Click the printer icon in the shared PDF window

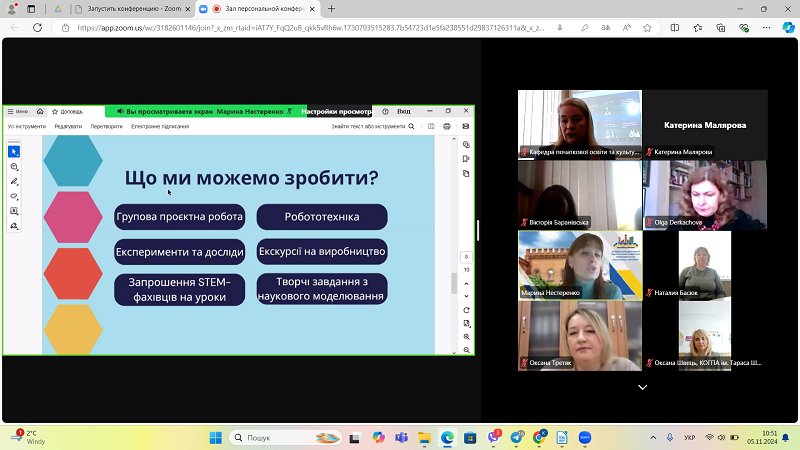pos(446,127)
